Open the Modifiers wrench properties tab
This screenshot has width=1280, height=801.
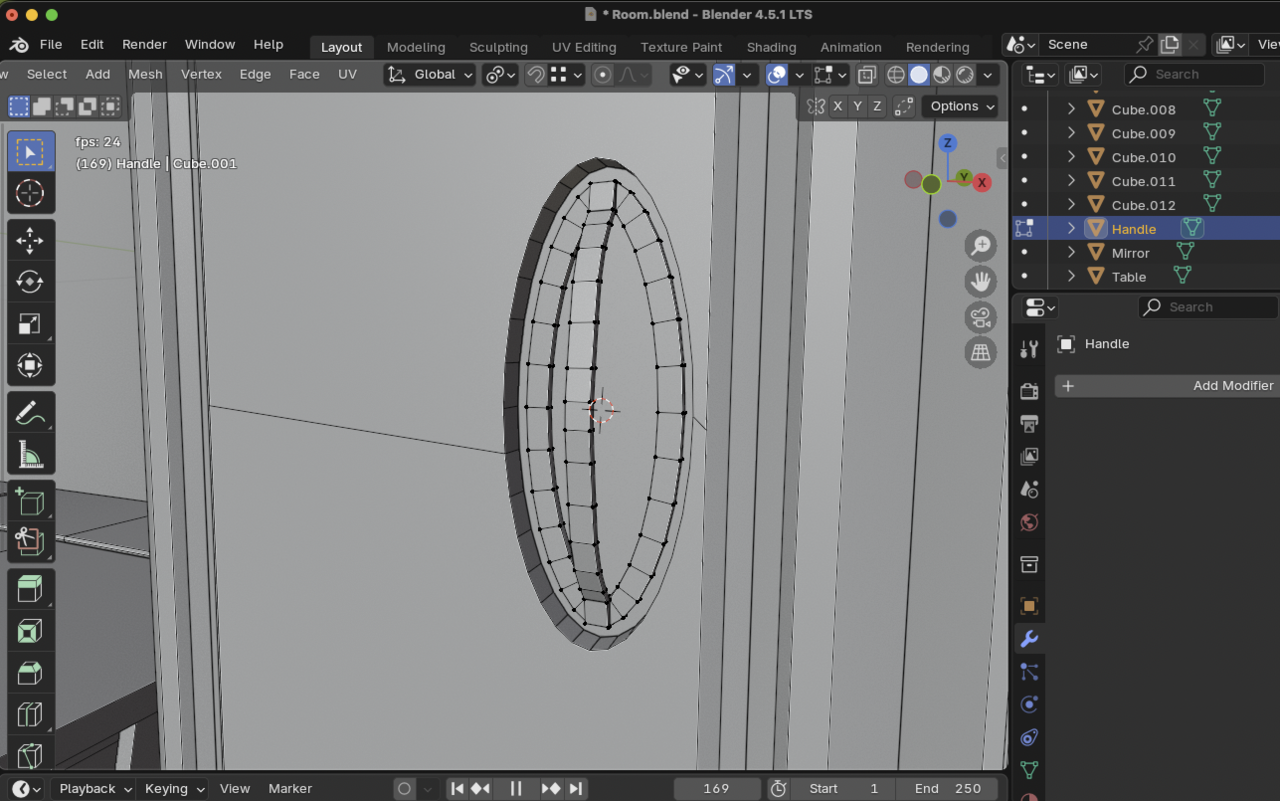click(1029, 639)
